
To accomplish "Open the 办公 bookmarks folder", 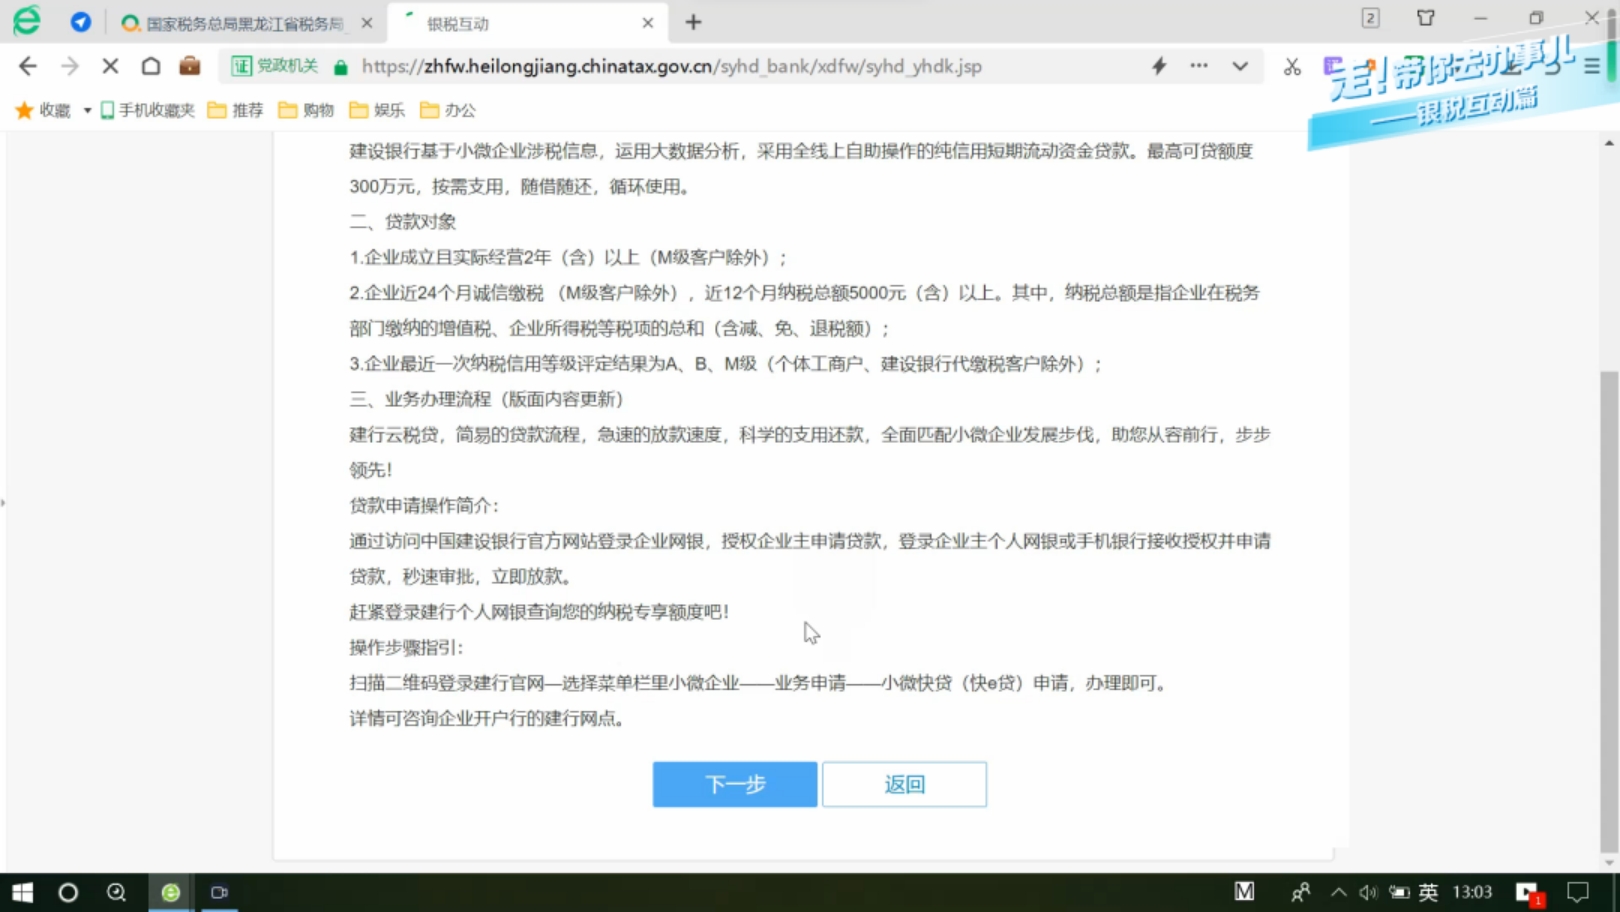I will pos(448,110).
